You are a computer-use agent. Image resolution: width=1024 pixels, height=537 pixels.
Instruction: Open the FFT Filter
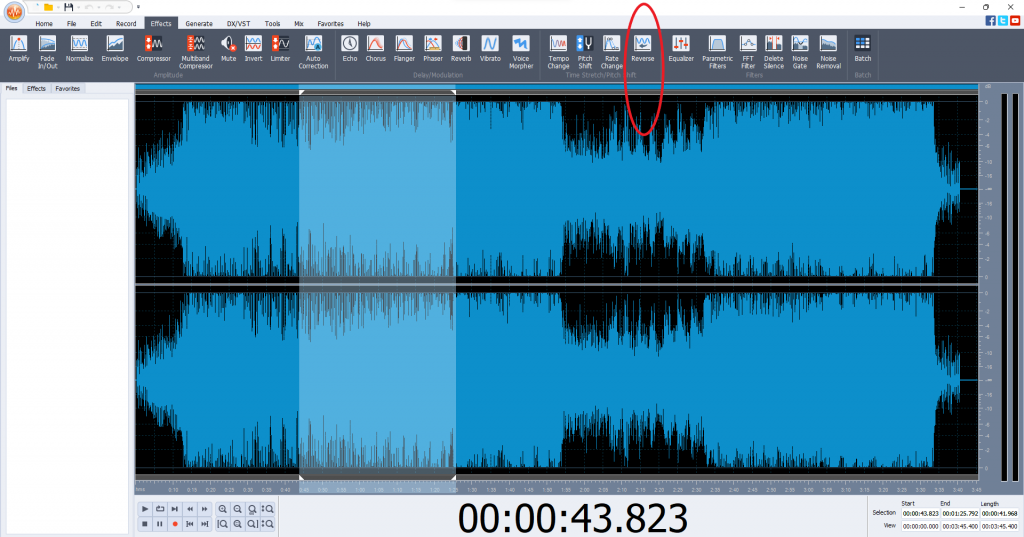[748, 52]
